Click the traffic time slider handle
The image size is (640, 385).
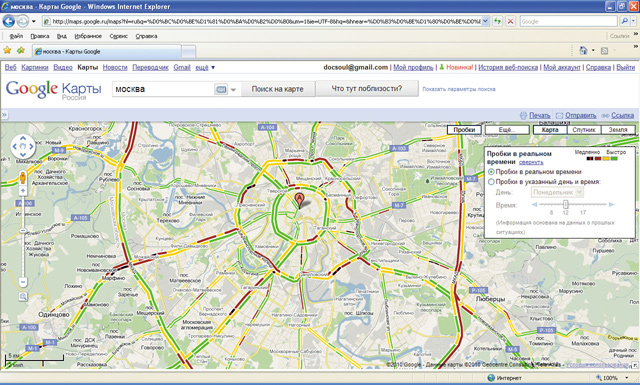tap(566, 204)
